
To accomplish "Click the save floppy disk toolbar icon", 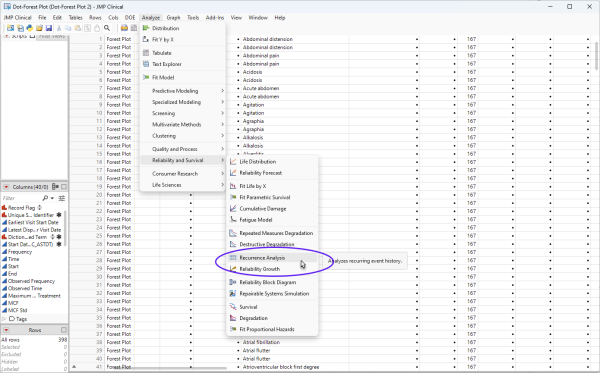I will [x=49, y=28].
